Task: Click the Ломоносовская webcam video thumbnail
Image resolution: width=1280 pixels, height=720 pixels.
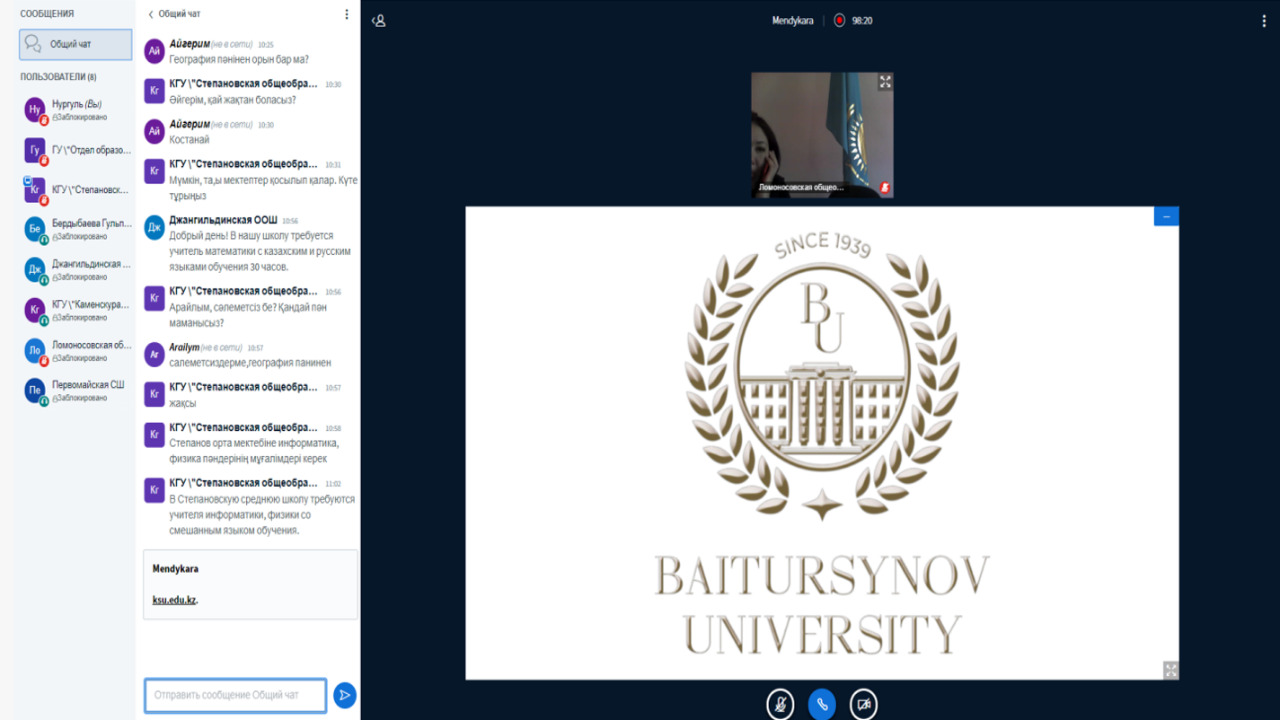Action: (x=822, y=134)
